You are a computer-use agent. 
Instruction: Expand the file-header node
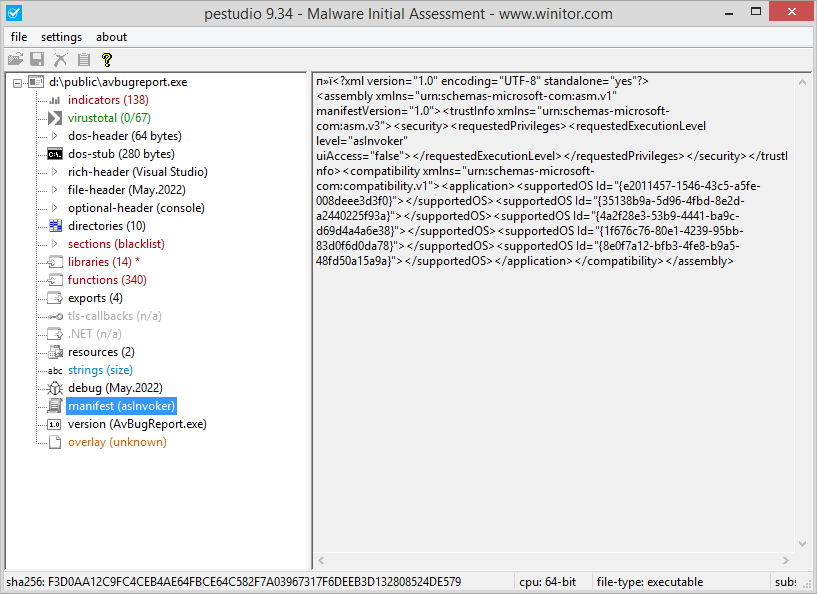[55, 190]
